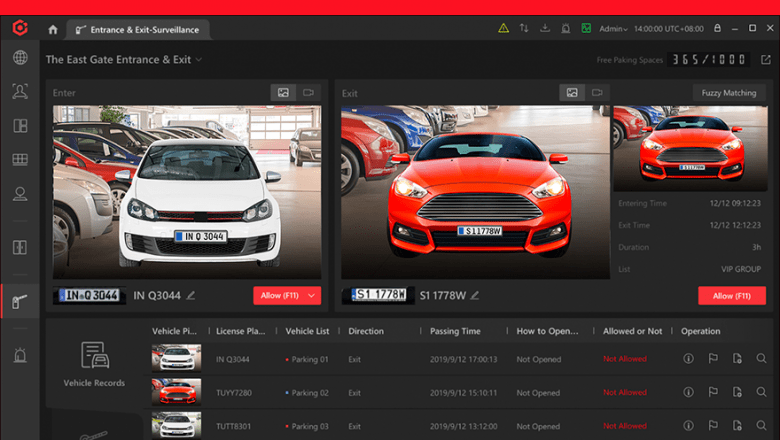Screen dimensions: 780x440
Task: Open the Vehicle Records tab
Action: pos(94,365)
